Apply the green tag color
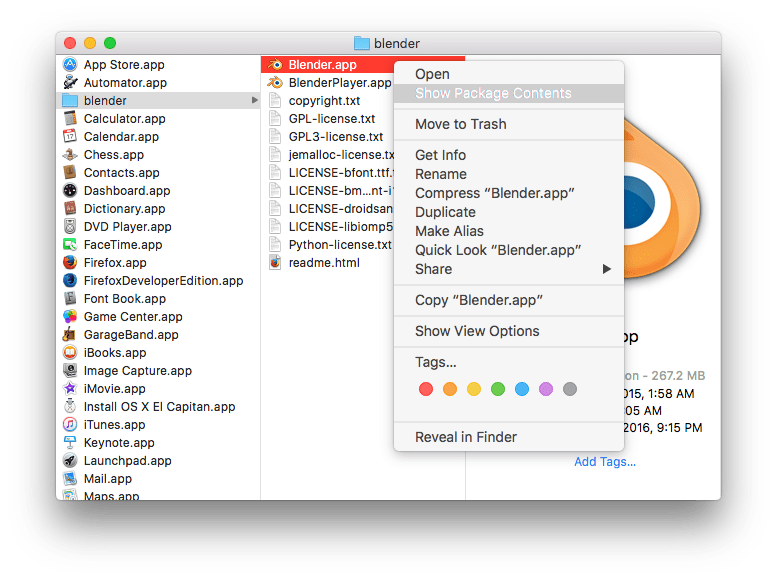This screenshot has height=580, width=777. (x=498, y=389)
